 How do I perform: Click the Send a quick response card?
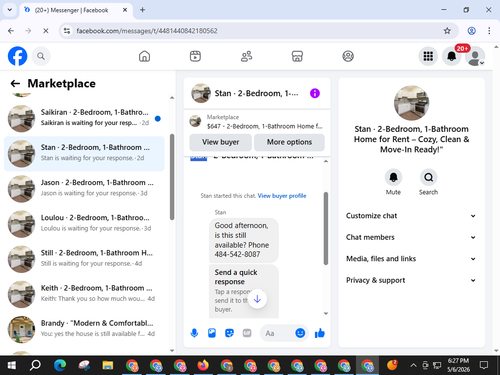coord(244,291)
